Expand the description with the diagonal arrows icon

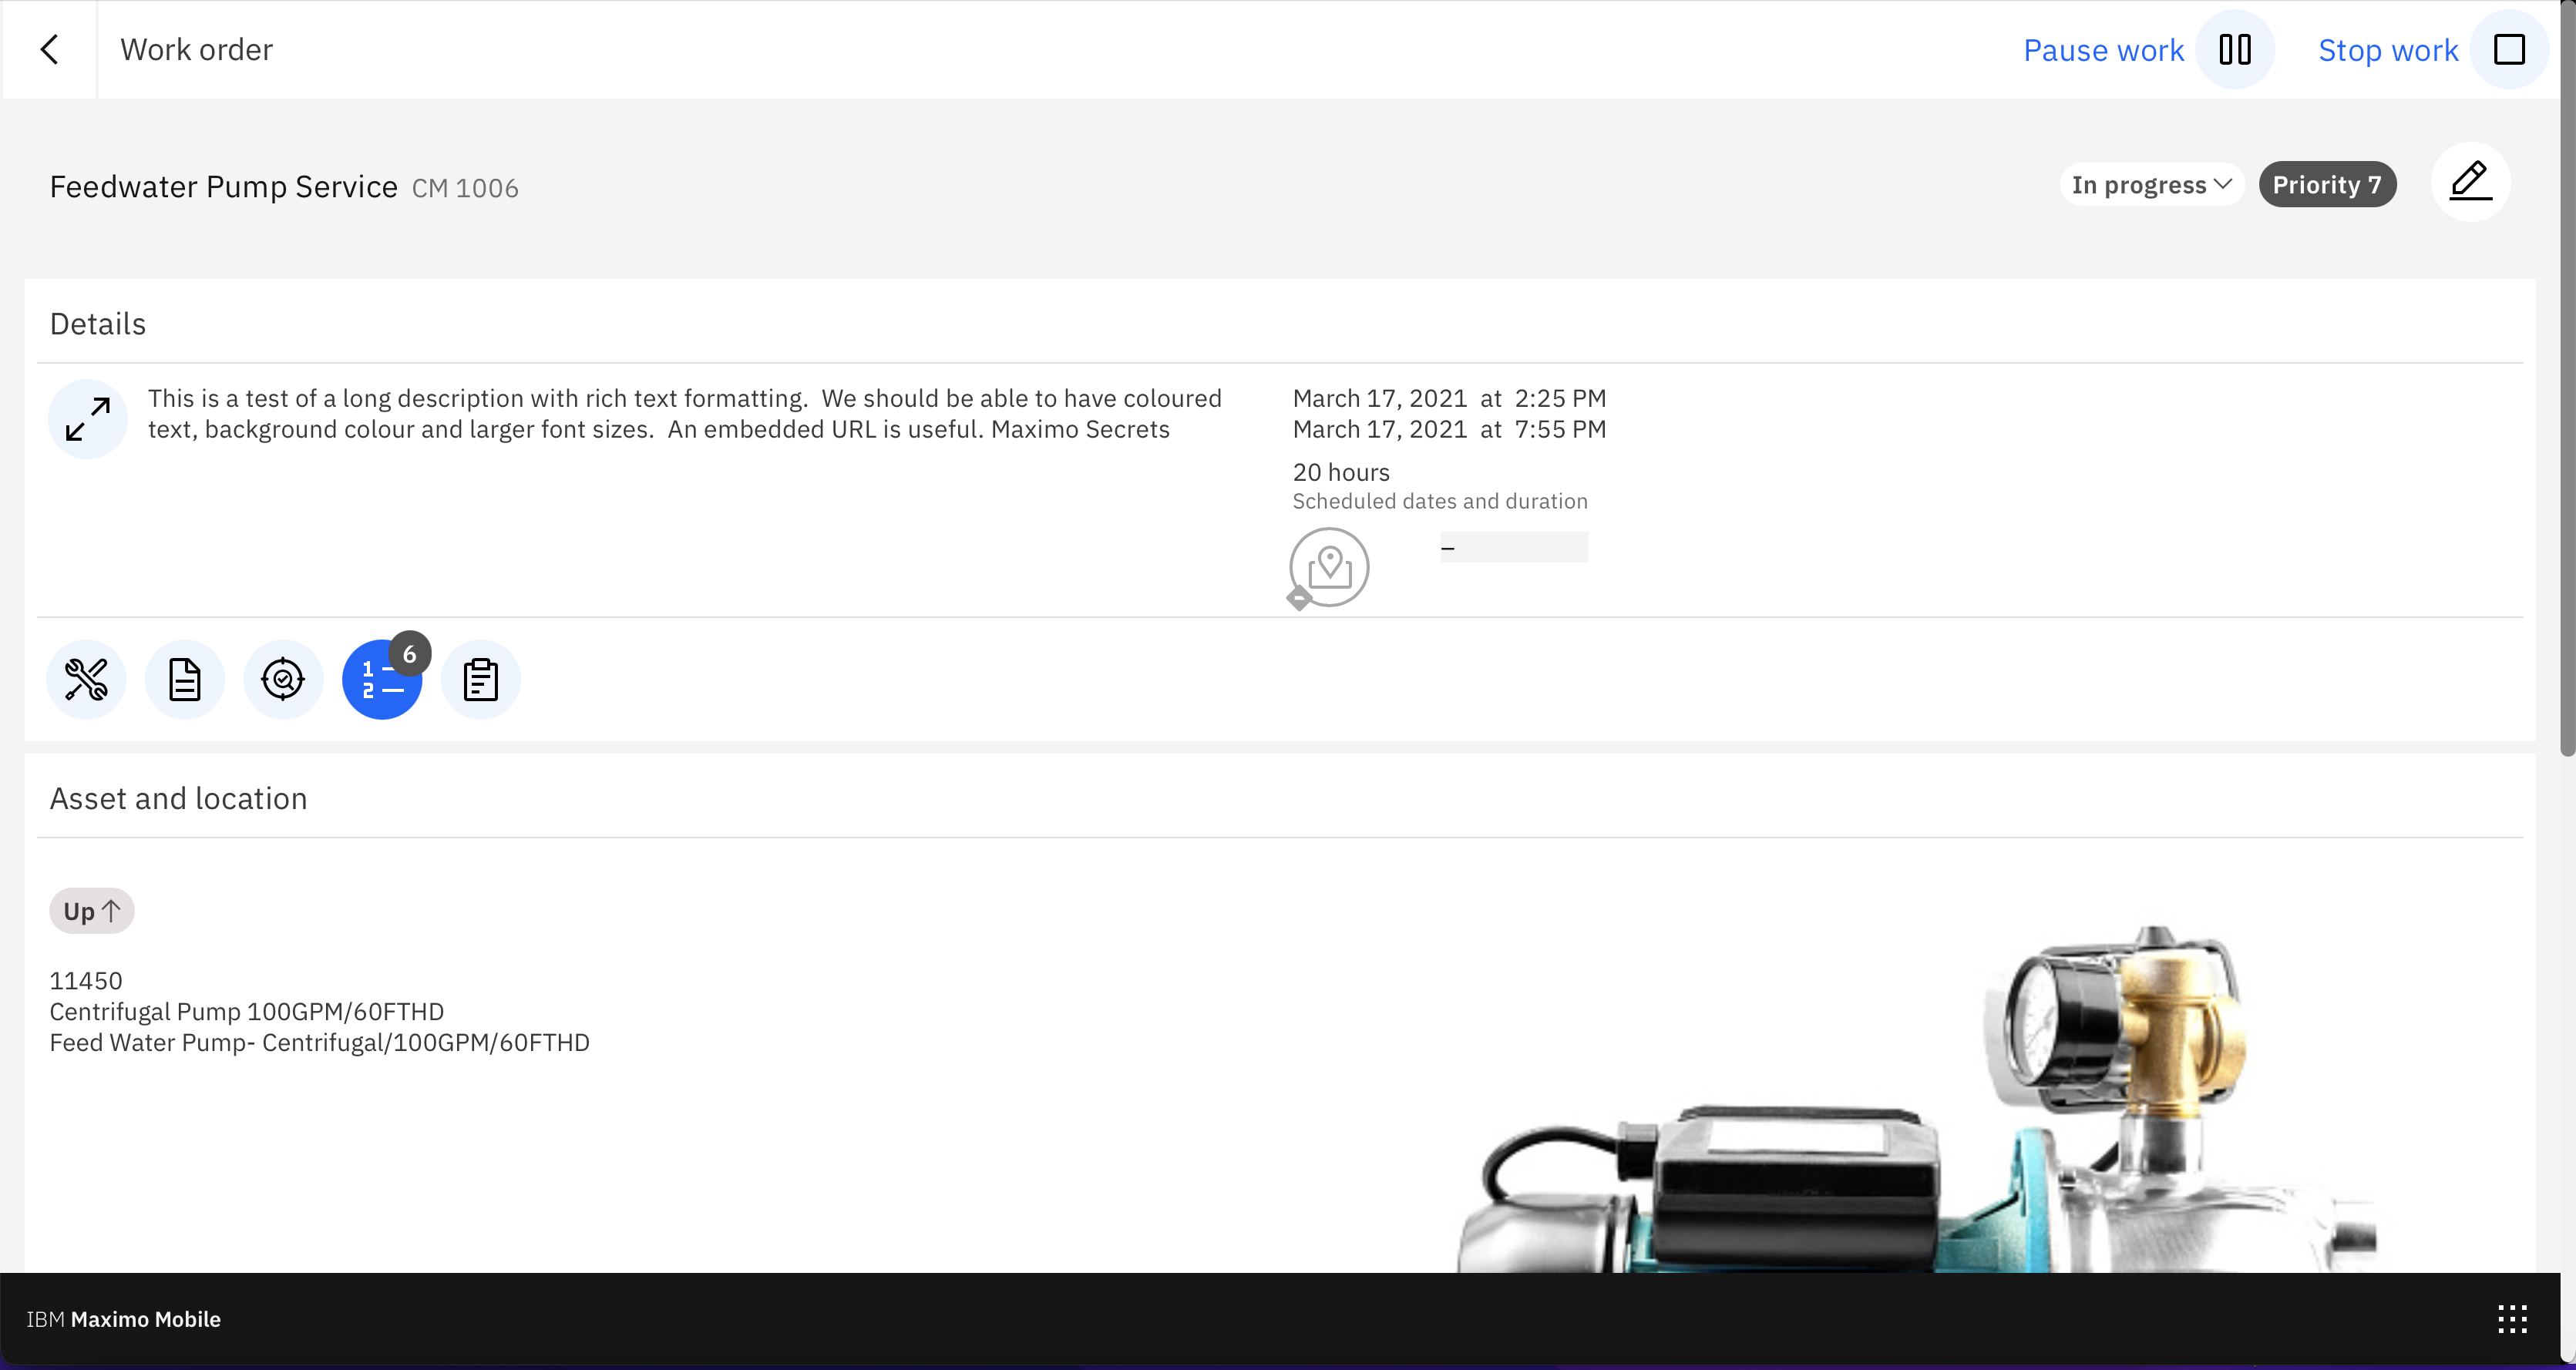coord(87,418)
